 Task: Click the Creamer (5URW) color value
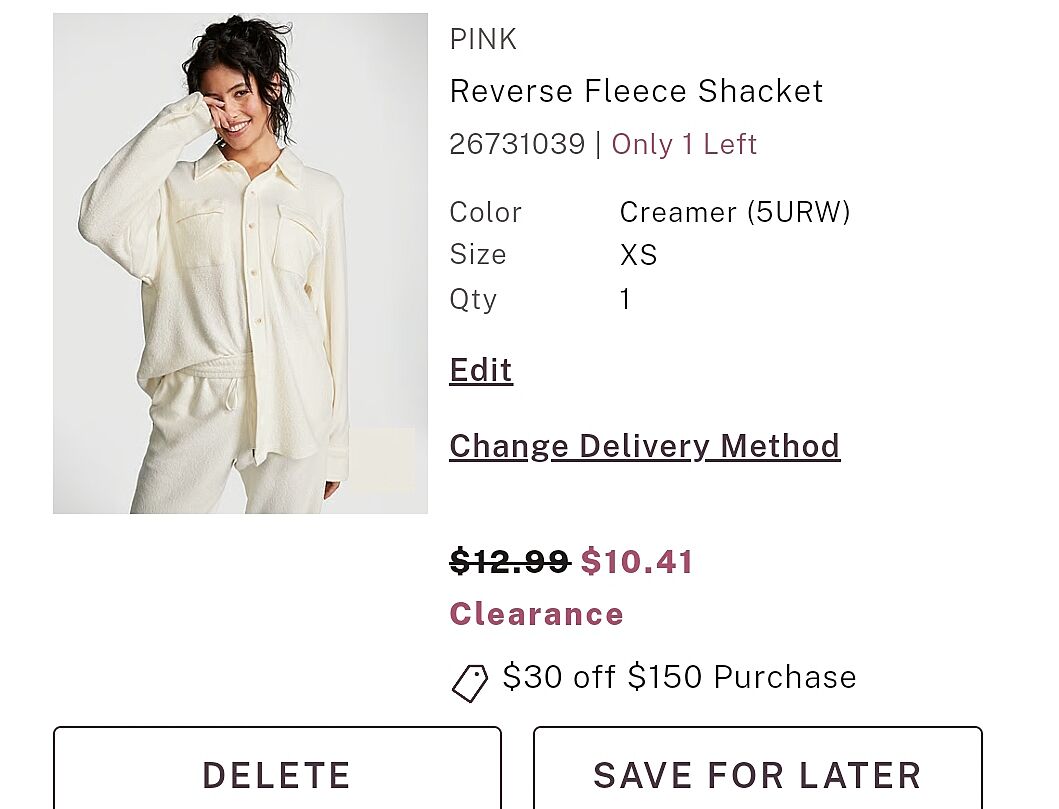pyautogui.click(x=735, y=212)
